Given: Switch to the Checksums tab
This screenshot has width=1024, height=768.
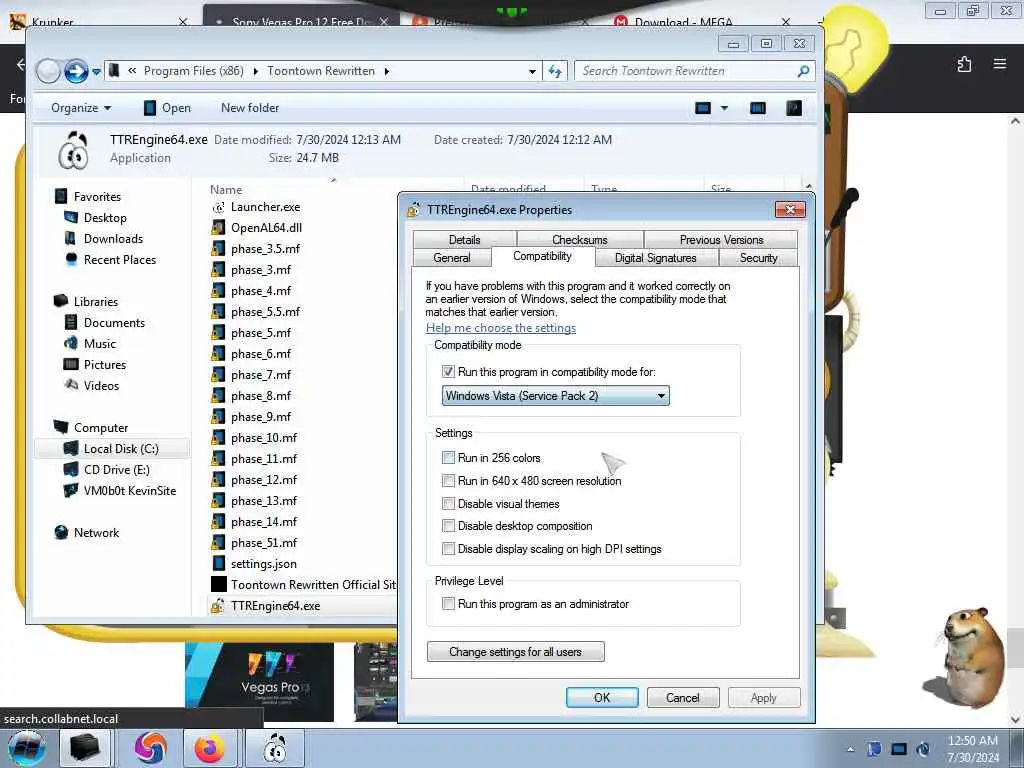Looking at the screenshot, I should click(580, 240).
